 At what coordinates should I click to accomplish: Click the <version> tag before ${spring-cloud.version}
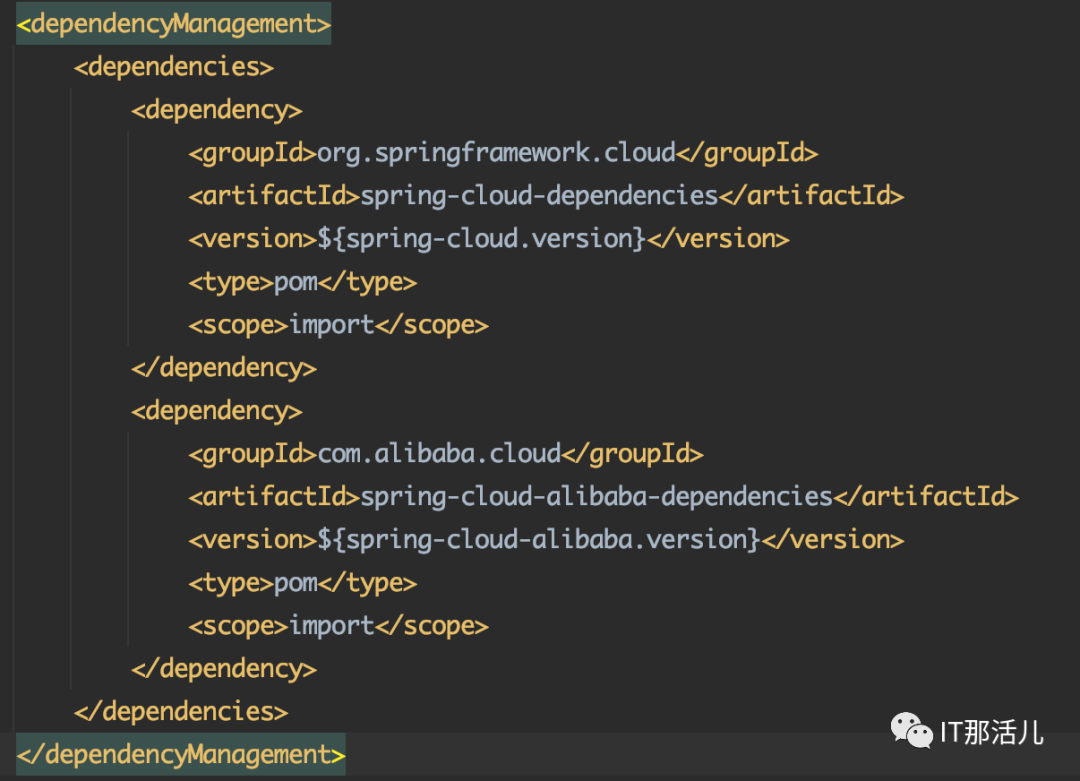pyautogui.click(x=253, y=239)
